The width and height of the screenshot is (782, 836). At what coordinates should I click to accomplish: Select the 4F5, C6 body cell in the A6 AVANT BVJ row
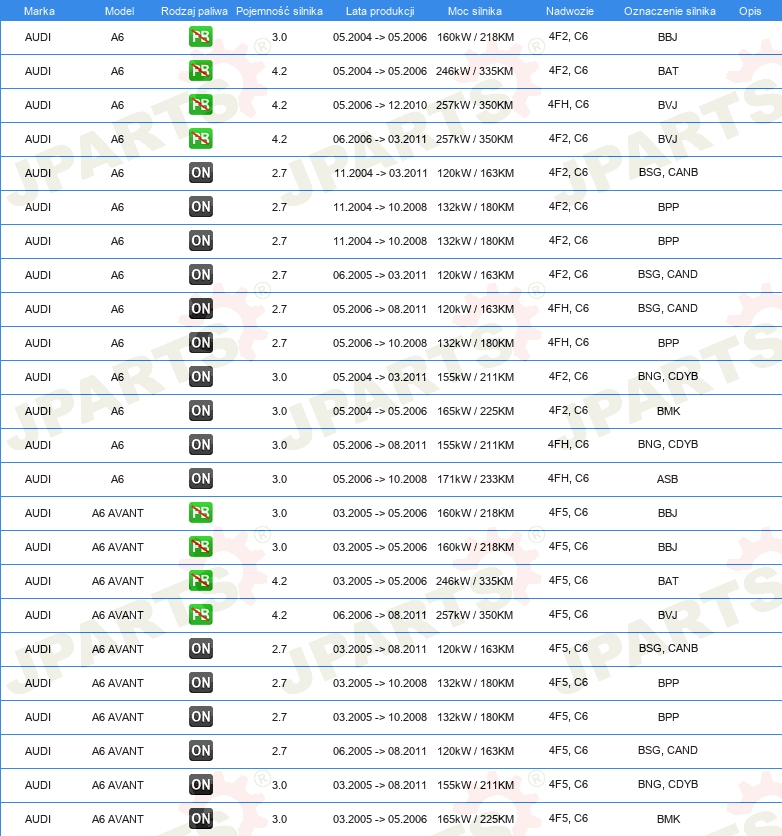(x=568, y=614)
